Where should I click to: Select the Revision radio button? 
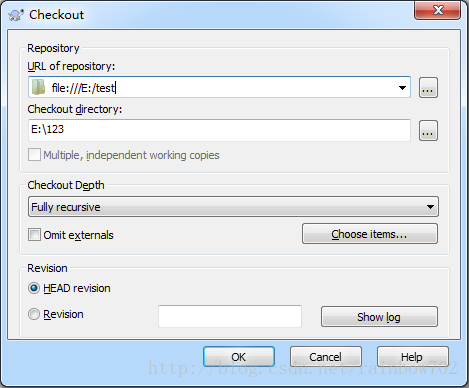[x=34, y=314]
